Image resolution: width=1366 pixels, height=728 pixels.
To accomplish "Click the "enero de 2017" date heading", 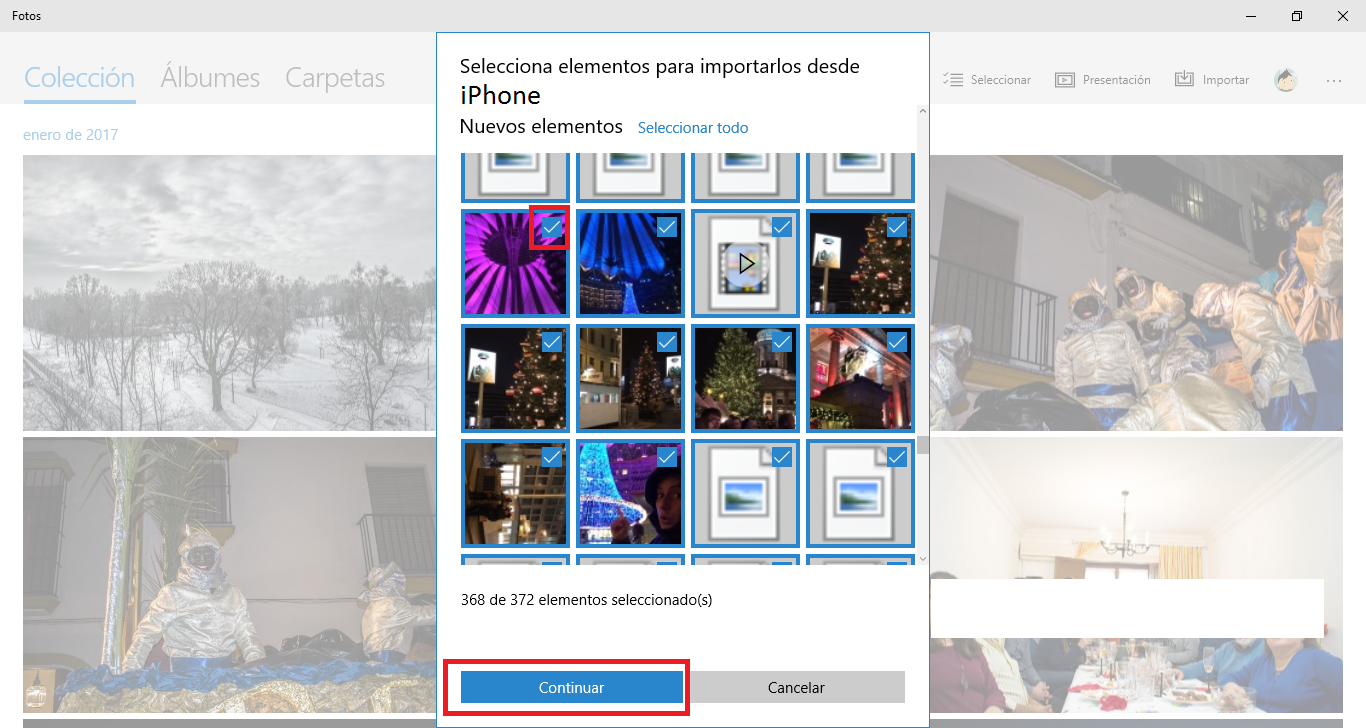I will click(70, 134).
